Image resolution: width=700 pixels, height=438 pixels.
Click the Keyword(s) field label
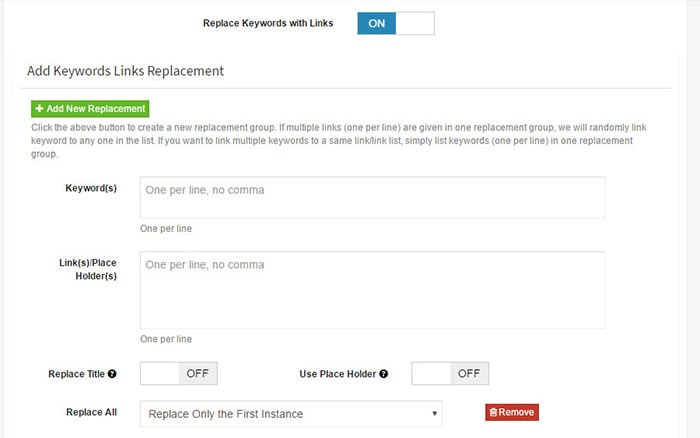coord(90,188)
